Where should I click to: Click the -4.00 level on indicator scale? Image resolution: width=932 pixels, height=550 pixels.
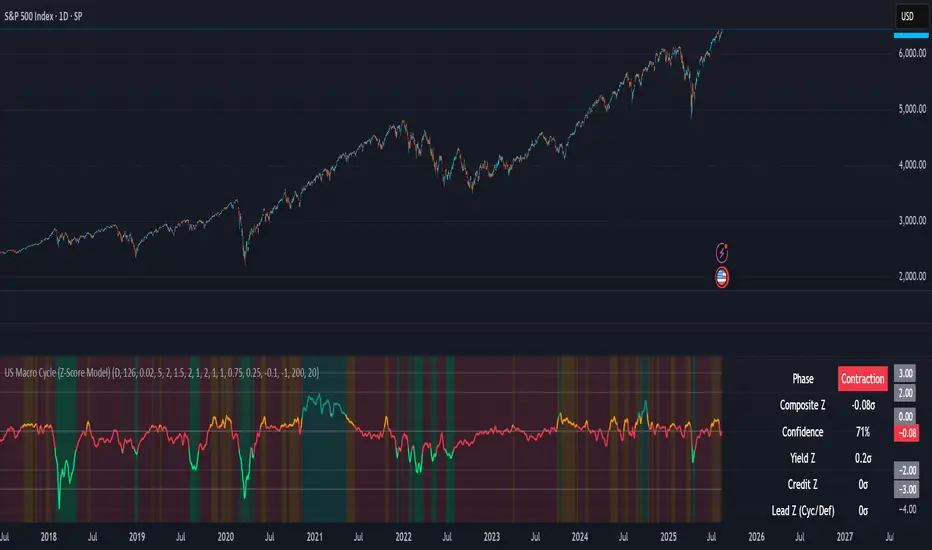(907, 509)
